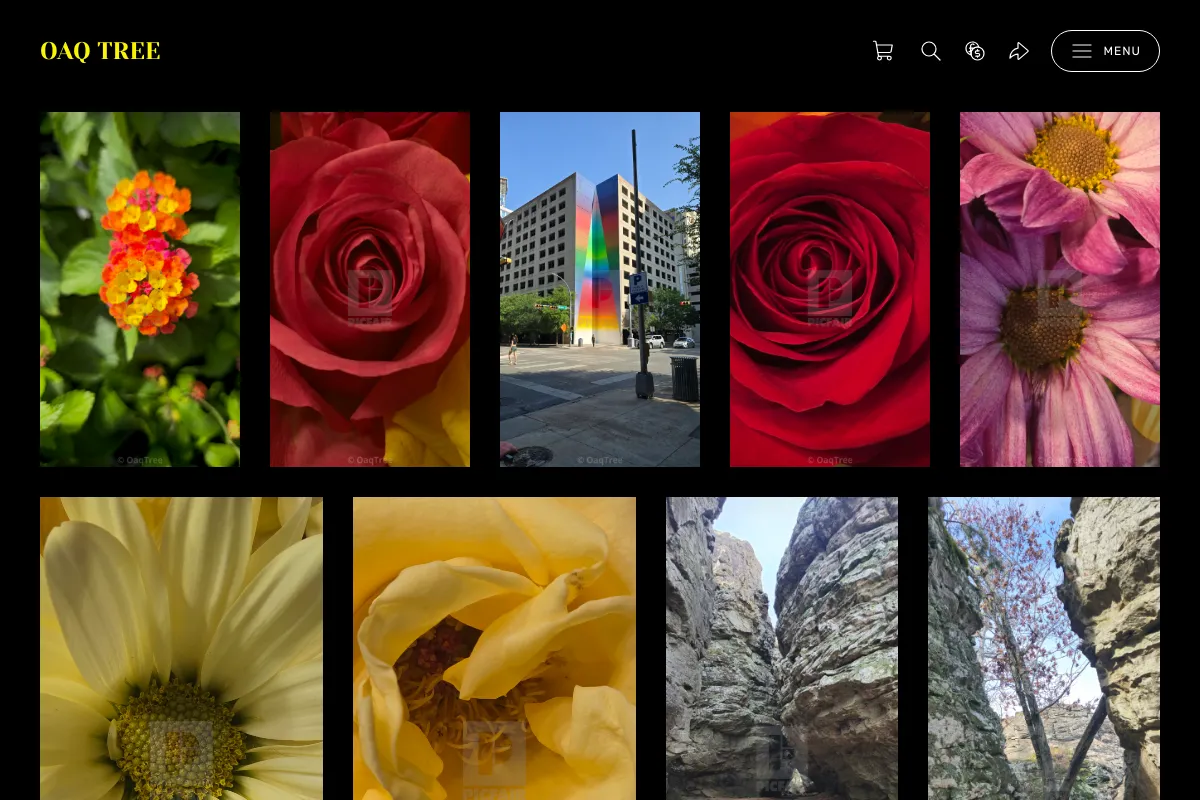The image size is (1200, 800).
Task: Click the watermark on the light rose photo
Action: (370, 297)
